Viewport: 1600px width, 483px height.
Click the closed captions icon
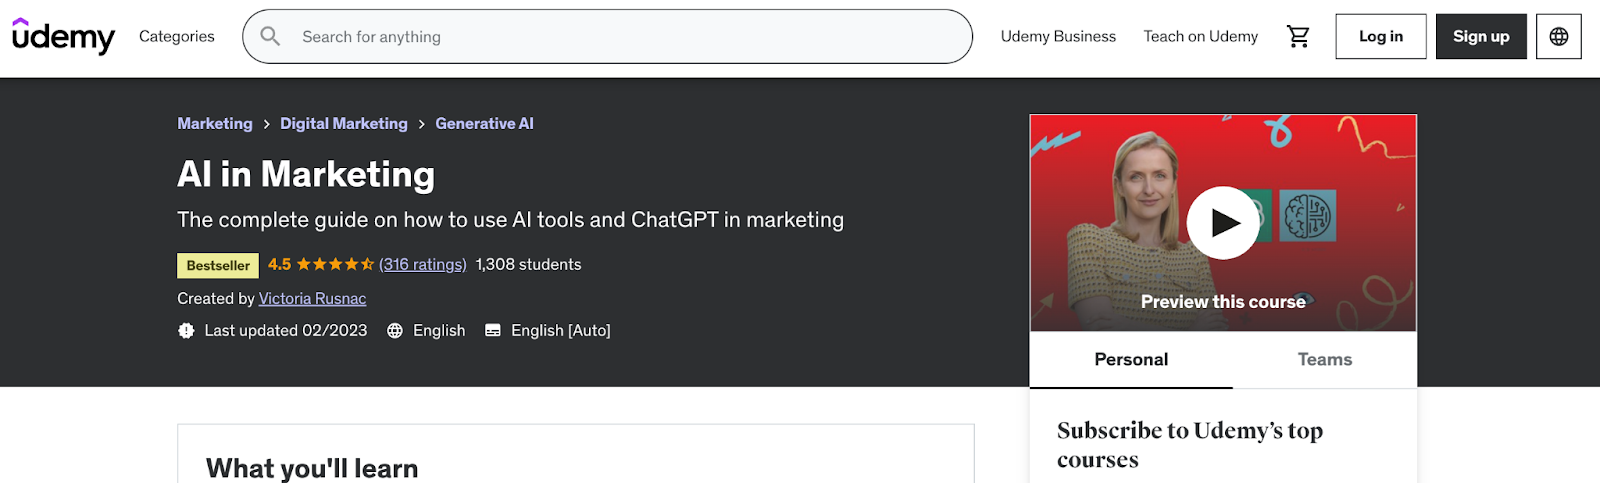coord(493,331)
